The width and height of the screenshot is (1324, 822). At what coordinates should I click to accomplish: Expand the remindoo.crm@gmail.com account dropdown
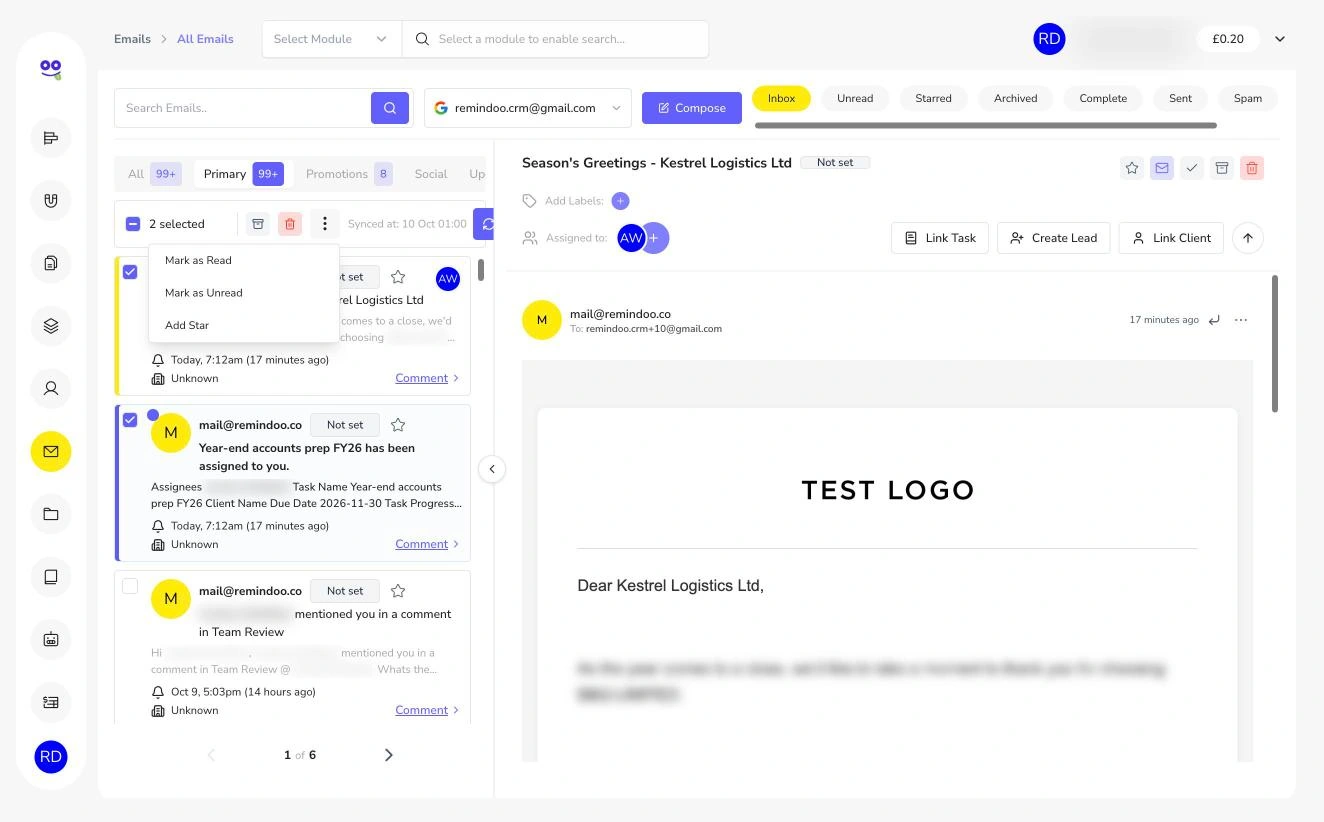[x=528, y=108]
